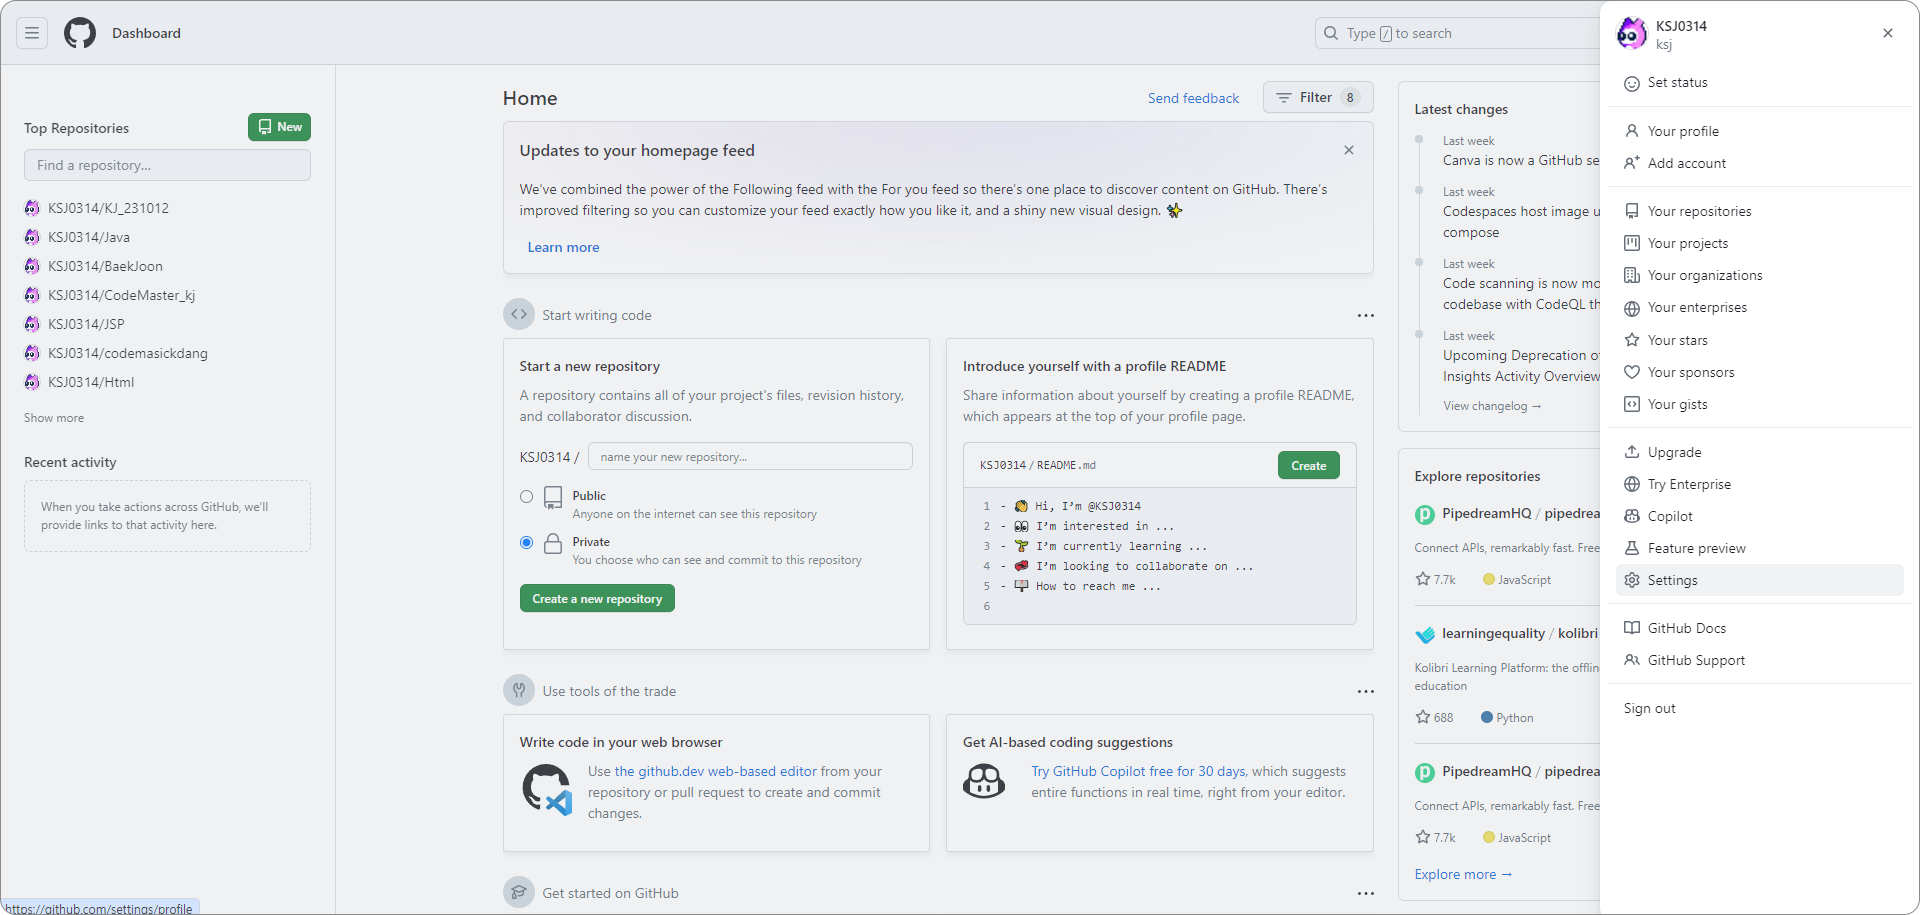
Task: Open the View changelog link
Action: coord(1492,406)
